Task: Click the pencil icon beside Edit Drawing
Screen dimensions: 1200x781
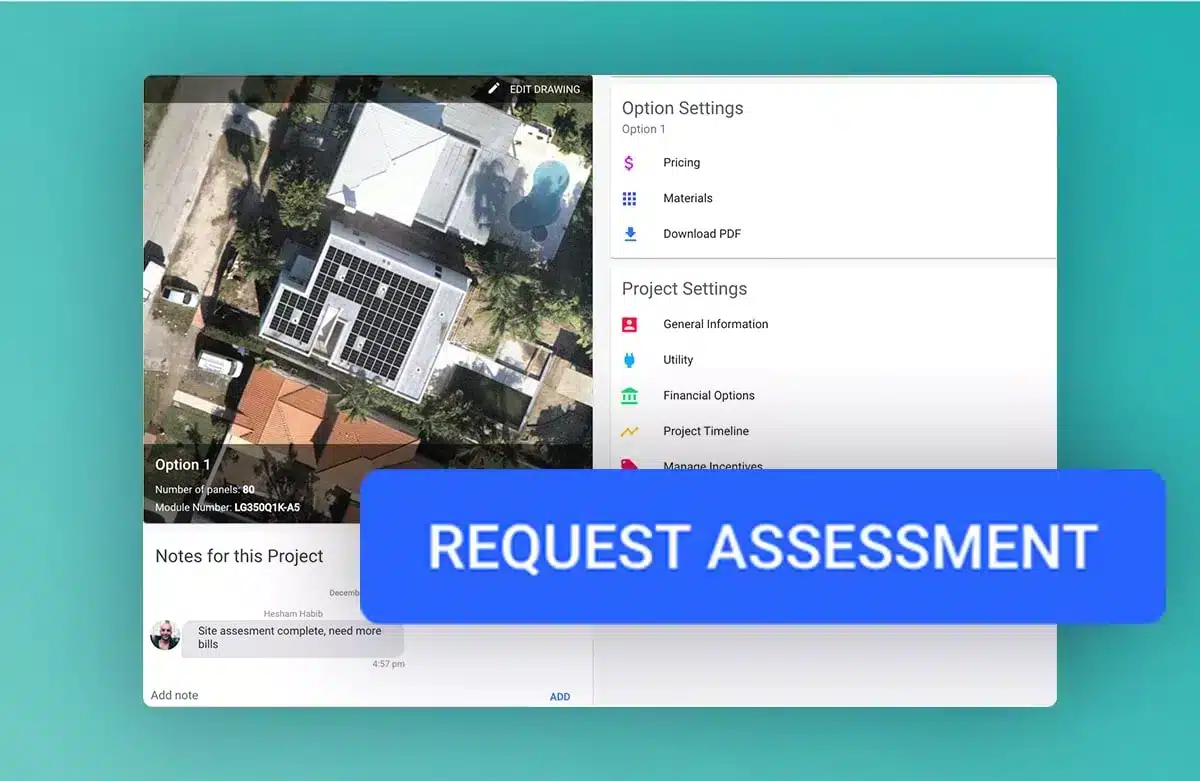Action: tap(493, 89)
